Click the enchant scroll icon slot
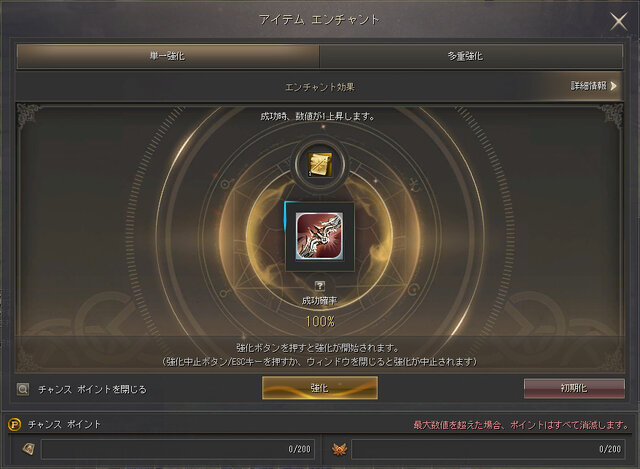This screenshot has height=469, width=640. point(320,164)
